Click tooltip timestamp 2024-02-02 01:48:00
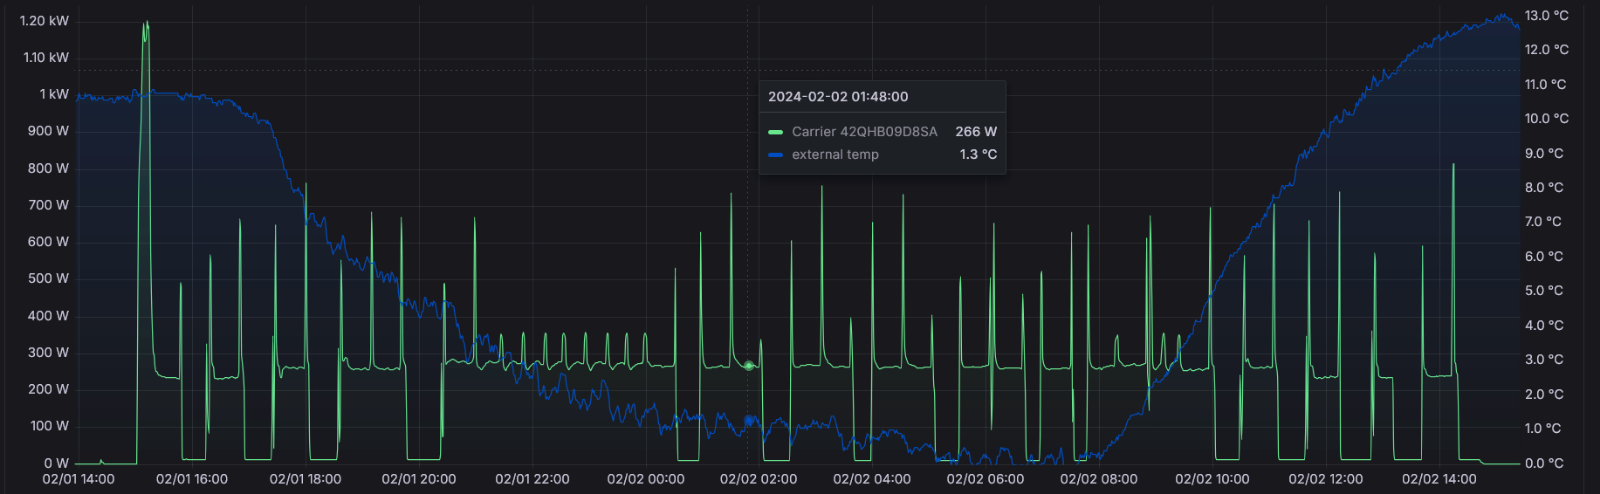 838,97
